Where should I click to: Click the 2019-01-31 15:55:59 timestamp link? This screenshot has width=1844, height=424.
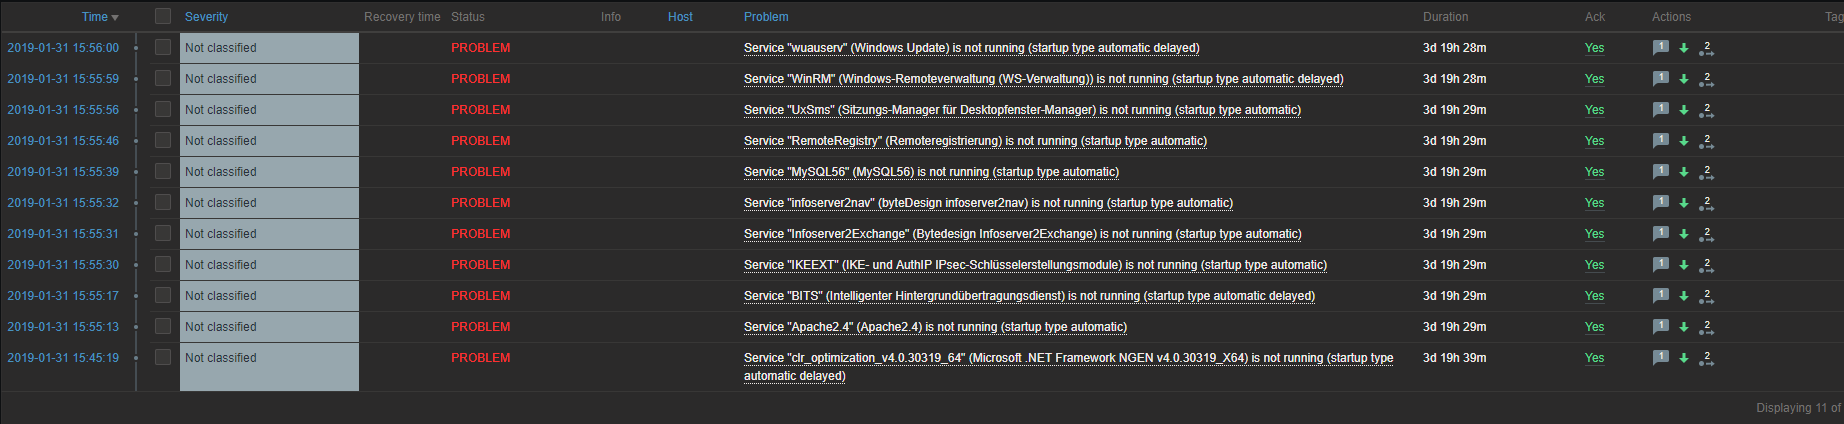tap(63, 79)
